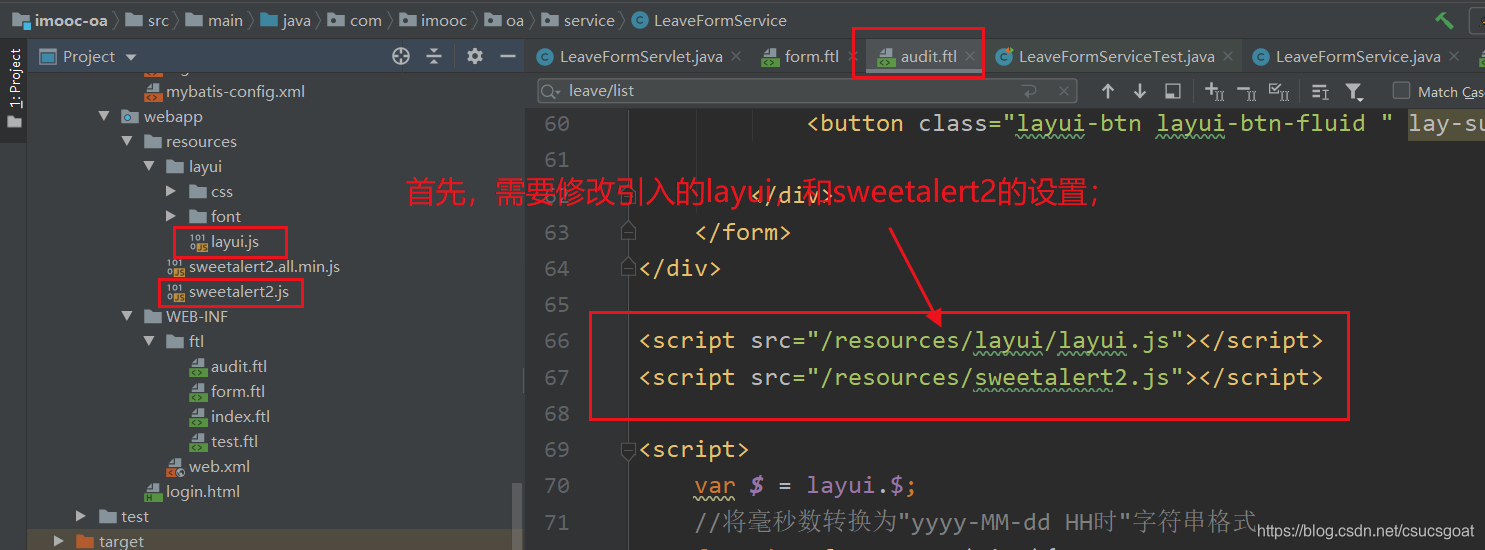This screenshot has width=1485, height=550.
Task: Close the LeaveFormServlet.java tab
Action: tap(736, 57)
